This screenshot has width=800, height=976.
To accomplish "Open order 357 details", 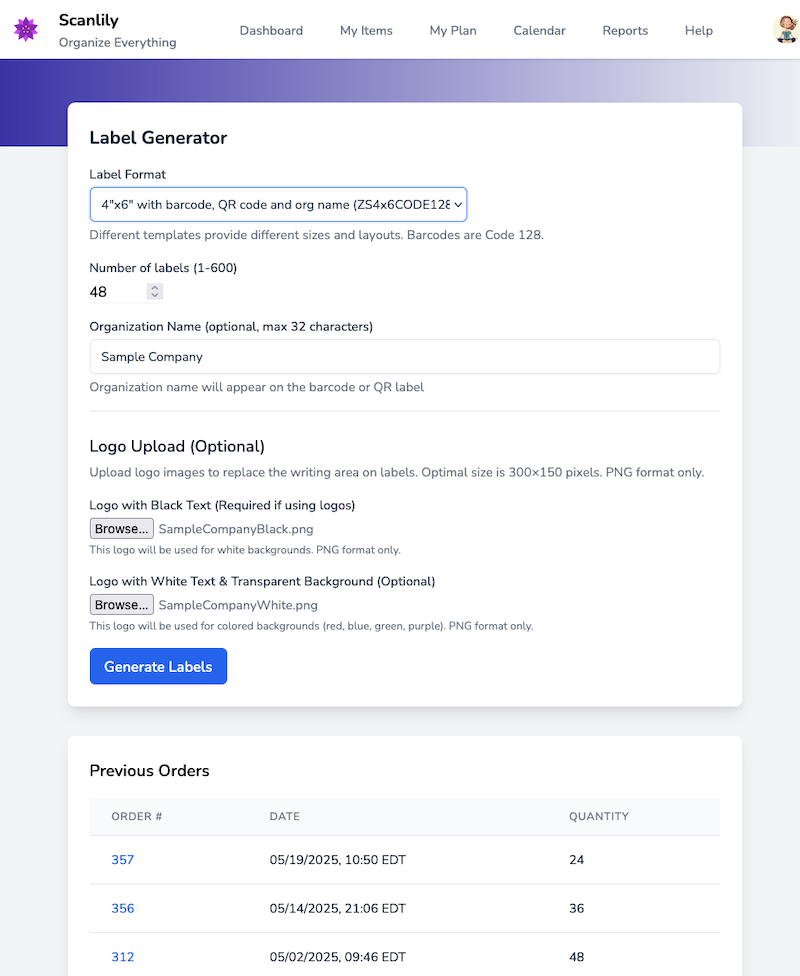I will [122, 859].
